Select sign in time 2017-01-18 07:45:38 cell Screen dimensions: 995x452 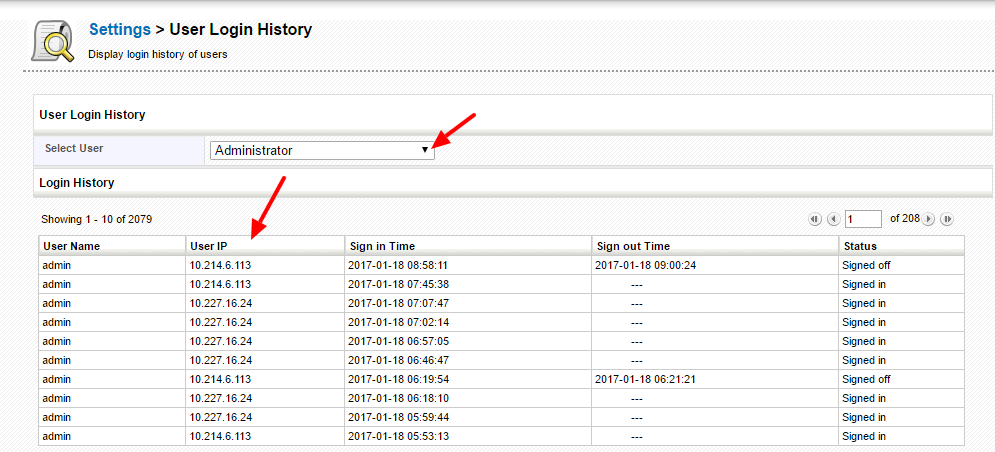pos(398,284)
